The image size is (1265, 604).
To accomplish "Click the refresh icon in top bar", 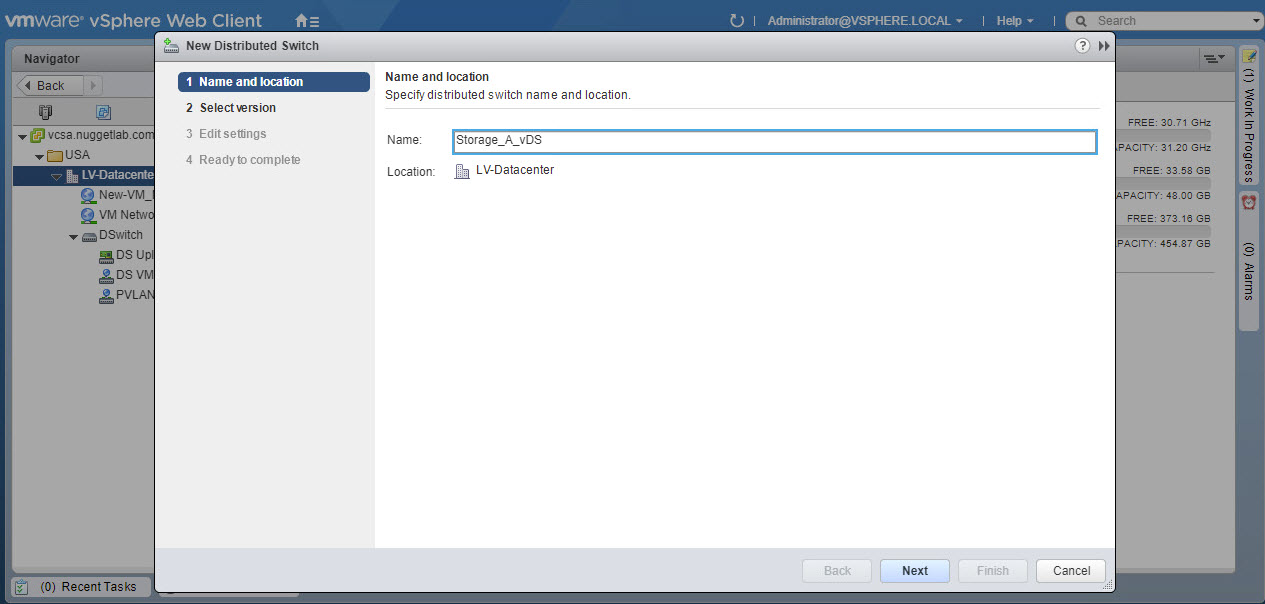I will 737,20.
